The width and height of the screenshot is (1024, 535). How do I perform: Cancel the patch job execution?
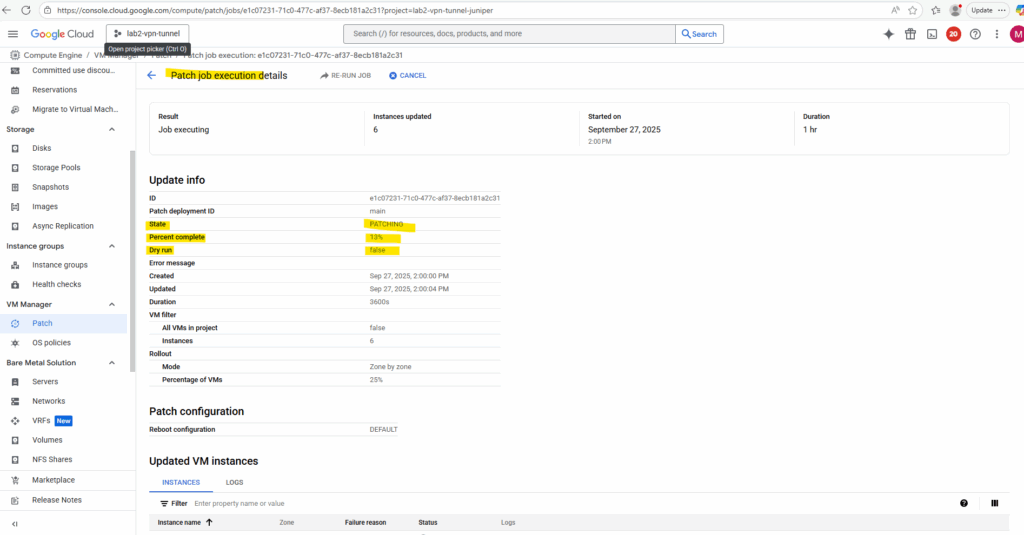click(x=408, y=76)
